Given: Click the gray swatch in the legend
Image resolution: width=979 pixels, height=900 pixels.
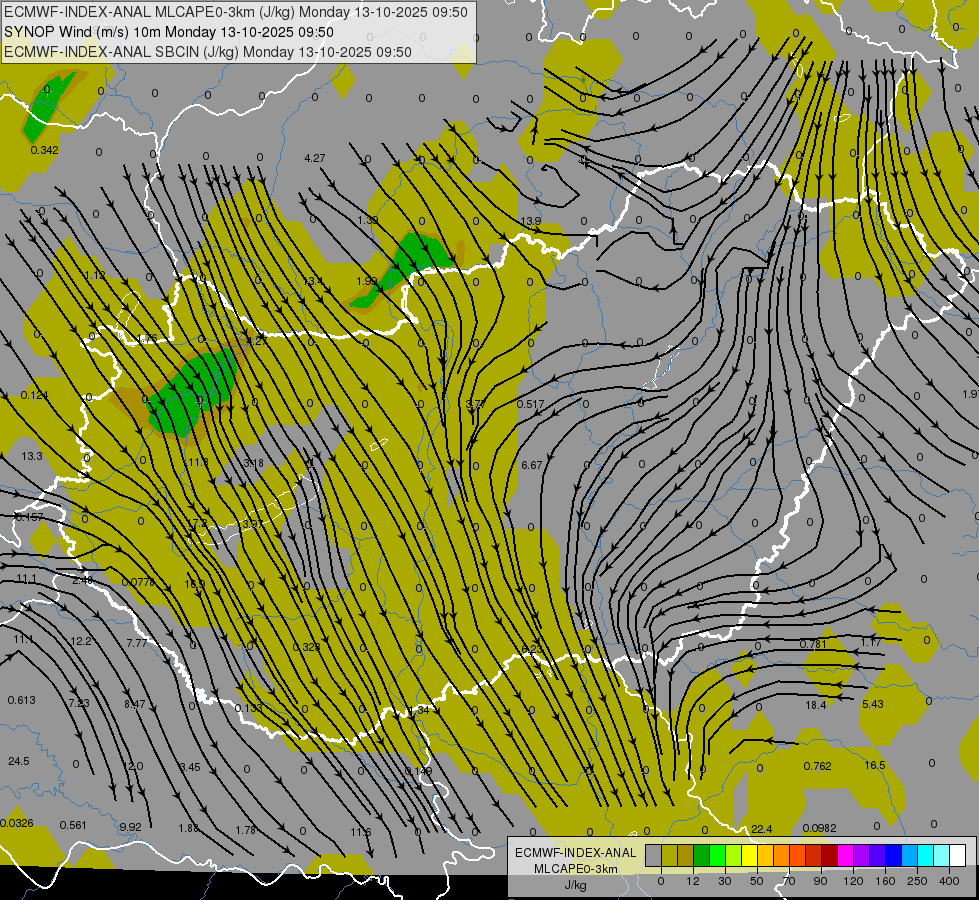Looking at the screenshot, I should click(653, 855).
